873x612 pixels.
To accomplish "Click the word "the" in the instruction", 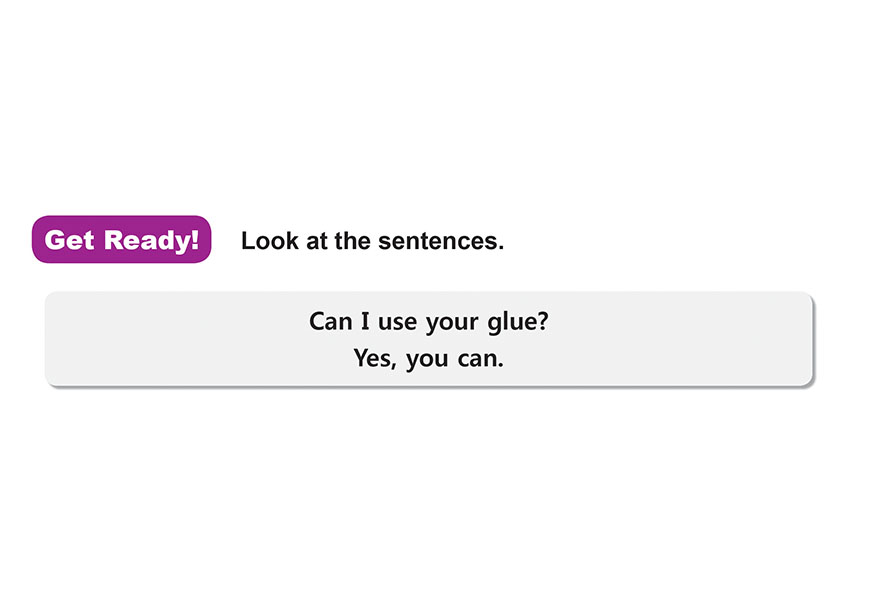I will 352,241.
